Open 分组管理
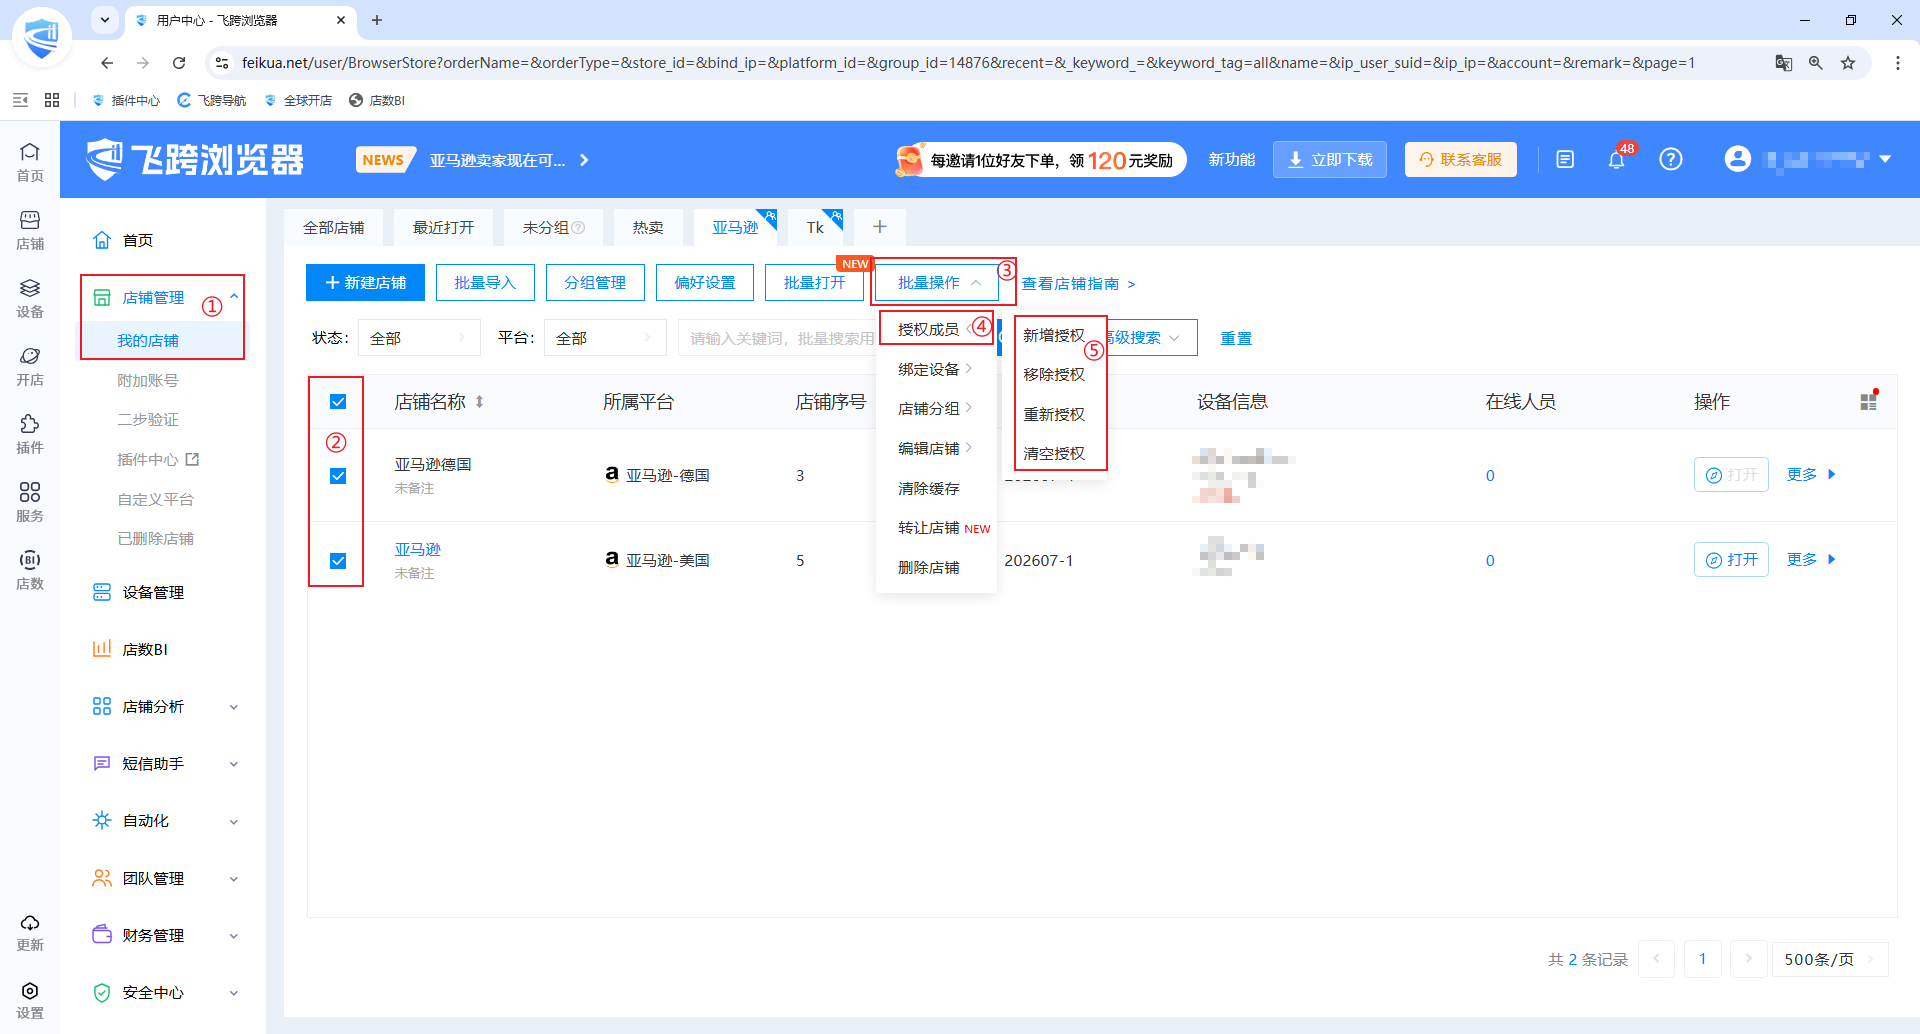 click(595, 283)
